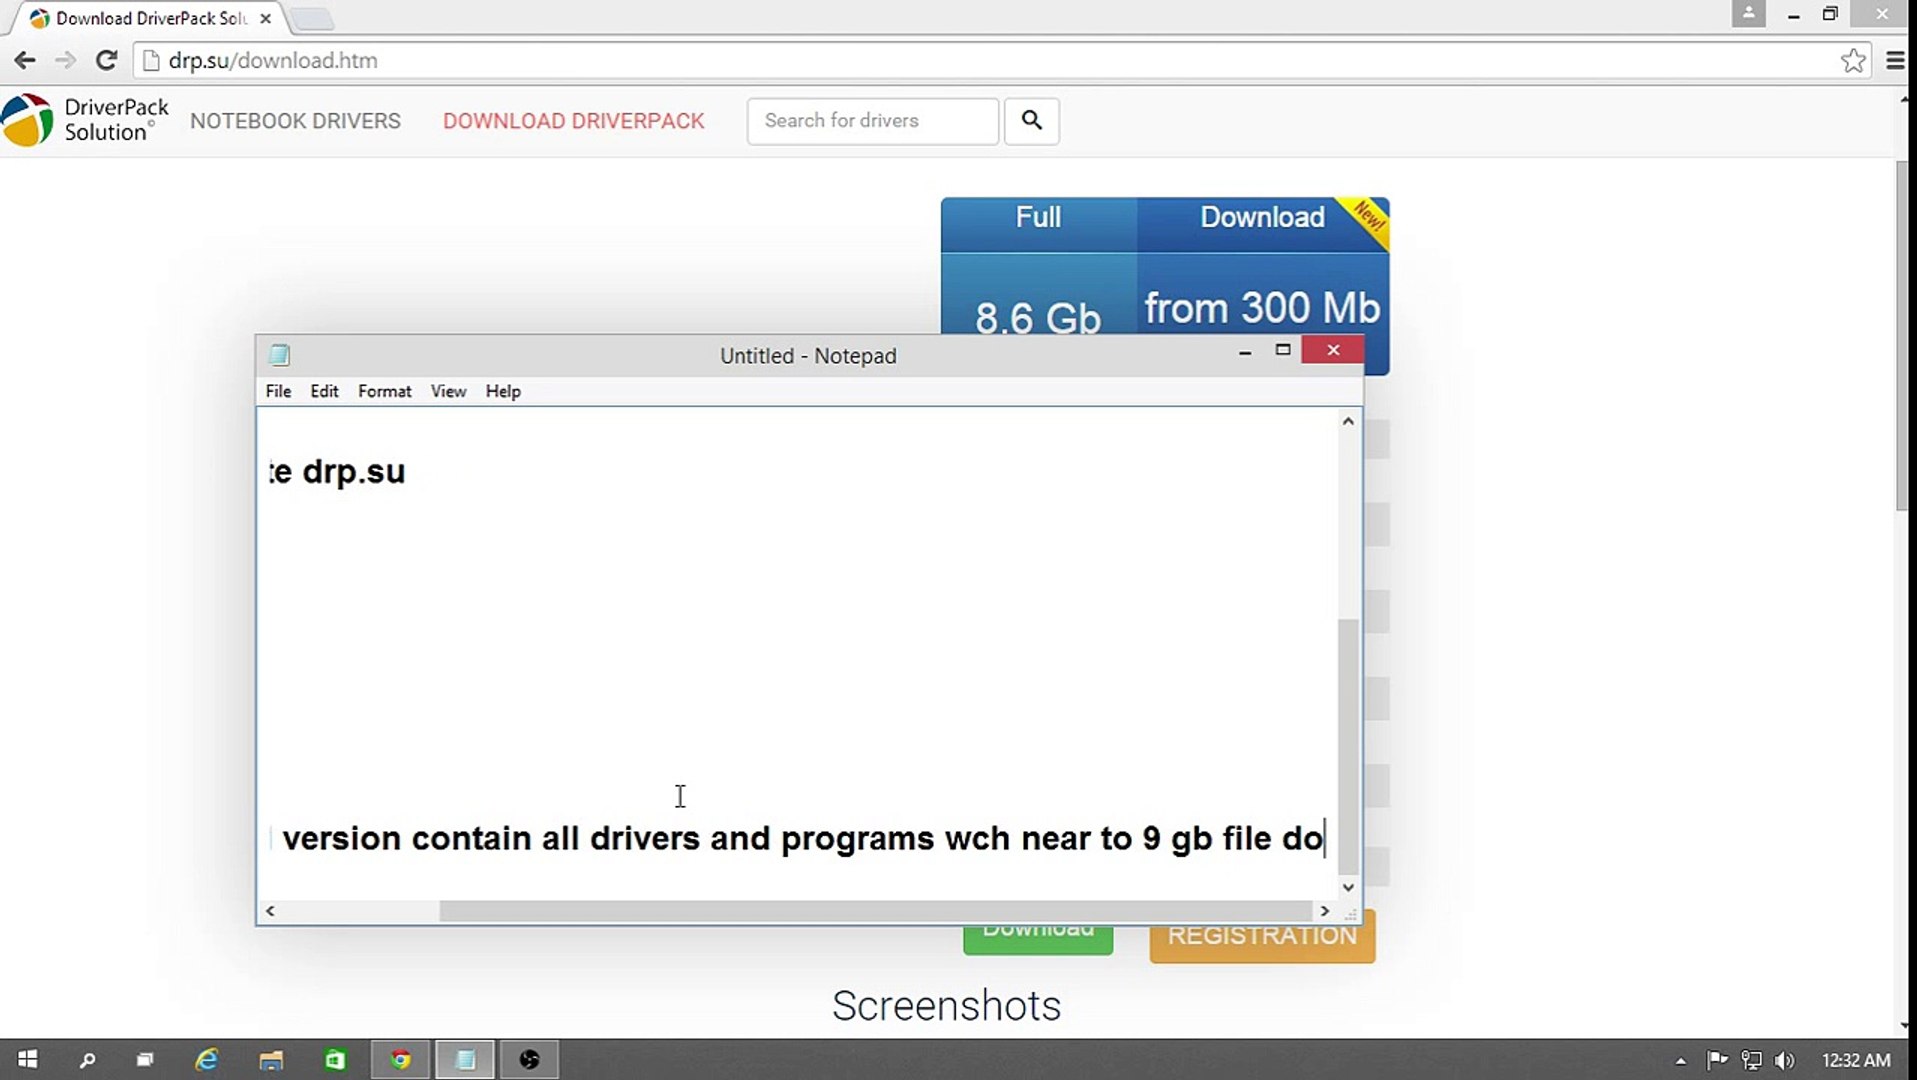1917x1080 pixels.
Task: Click Notepad scroll up arrow
Action: pyautogui.click(x=1348, y=421)
